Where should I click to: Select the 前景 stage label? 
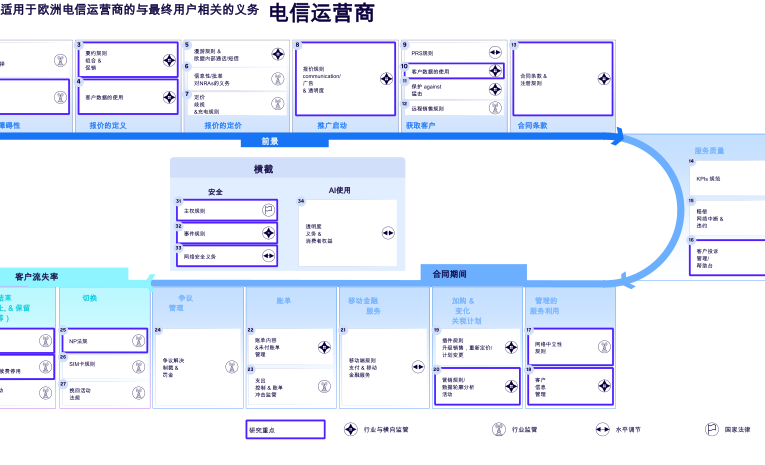pyautogui.click(x=270, y=141)
